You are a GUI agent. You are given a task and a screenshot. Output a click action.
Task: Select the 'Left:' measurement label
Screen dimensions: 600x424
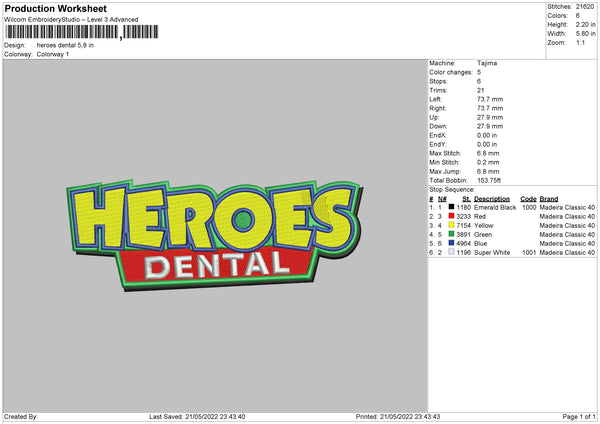pos(435,99)
